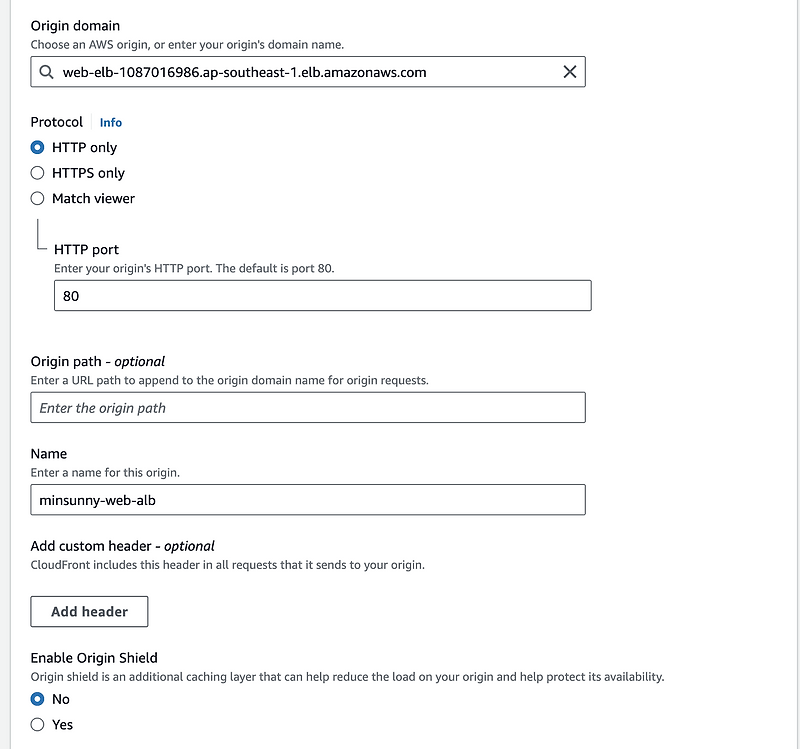Select No to keep Origin Shield disabled
The width and height of the screenshot is (800, 749).
pos(37,699)
